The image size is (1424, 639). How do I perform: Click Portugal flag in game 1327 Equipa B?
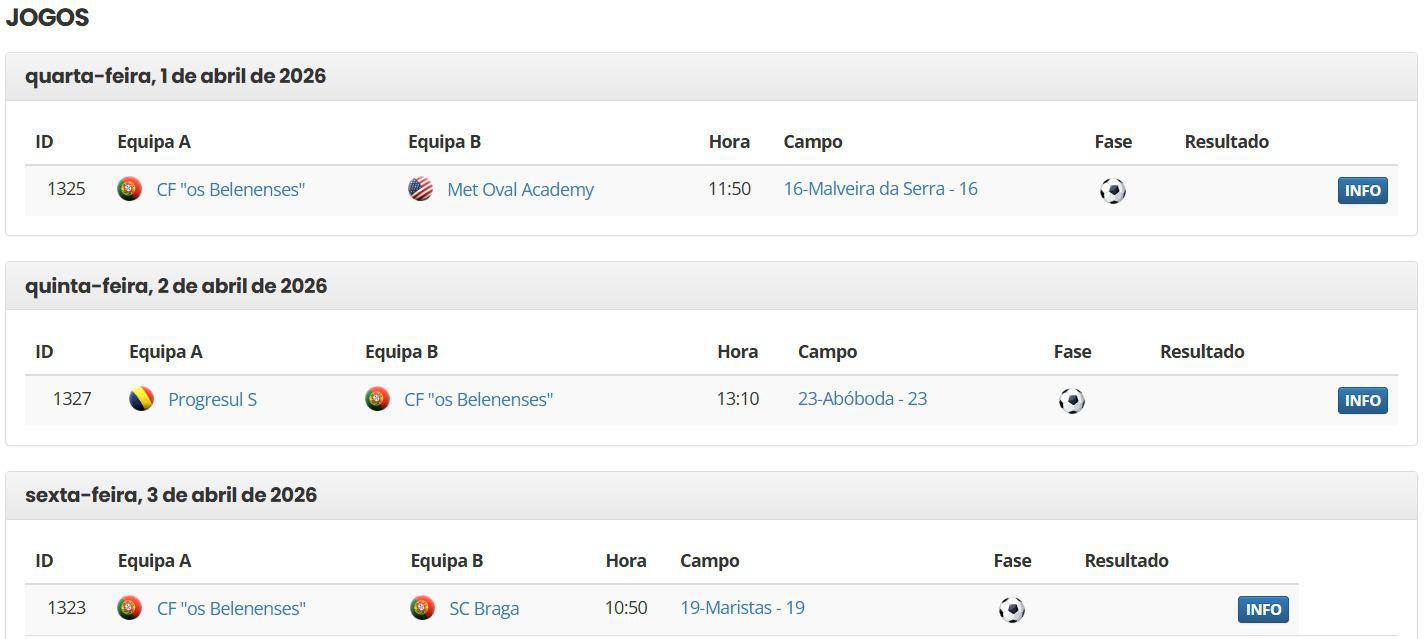click(377, 399)
